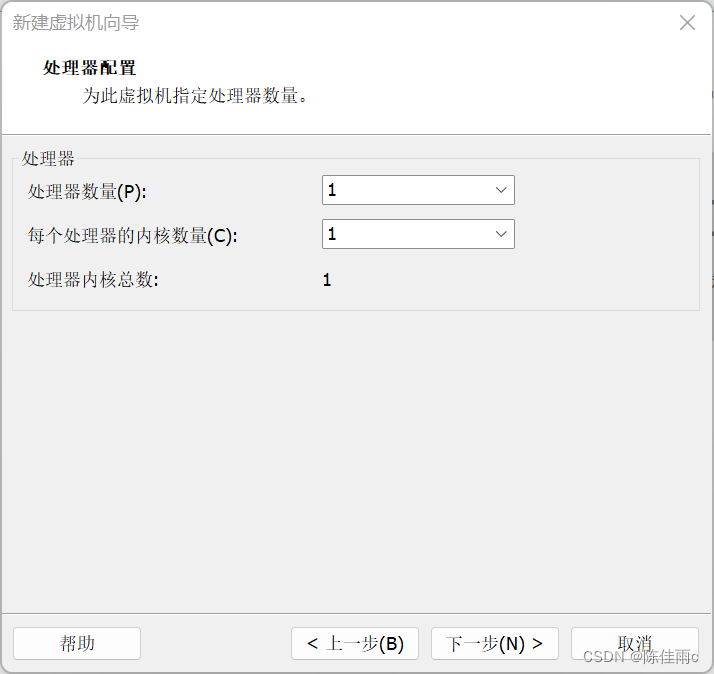Click the 处理器配置 heading

pyautogui.click(x=89, y=68)
